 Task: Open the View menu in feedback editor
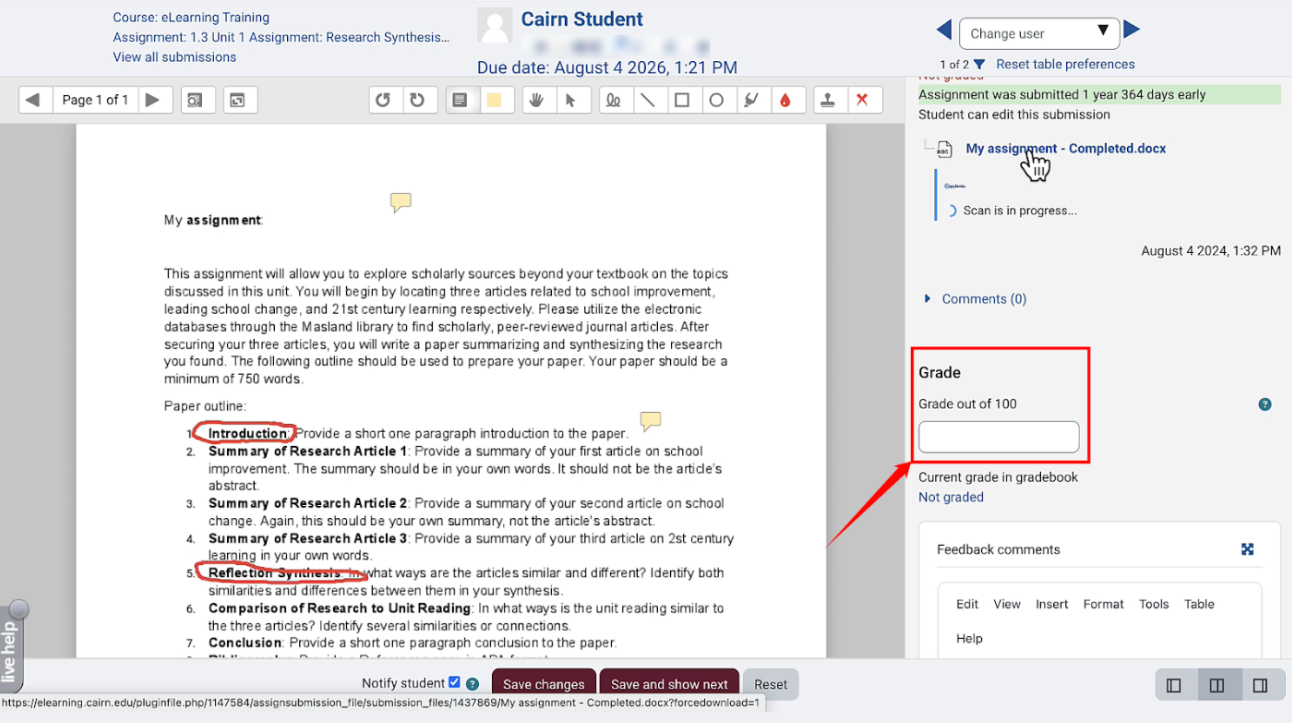pos(1007,604)
